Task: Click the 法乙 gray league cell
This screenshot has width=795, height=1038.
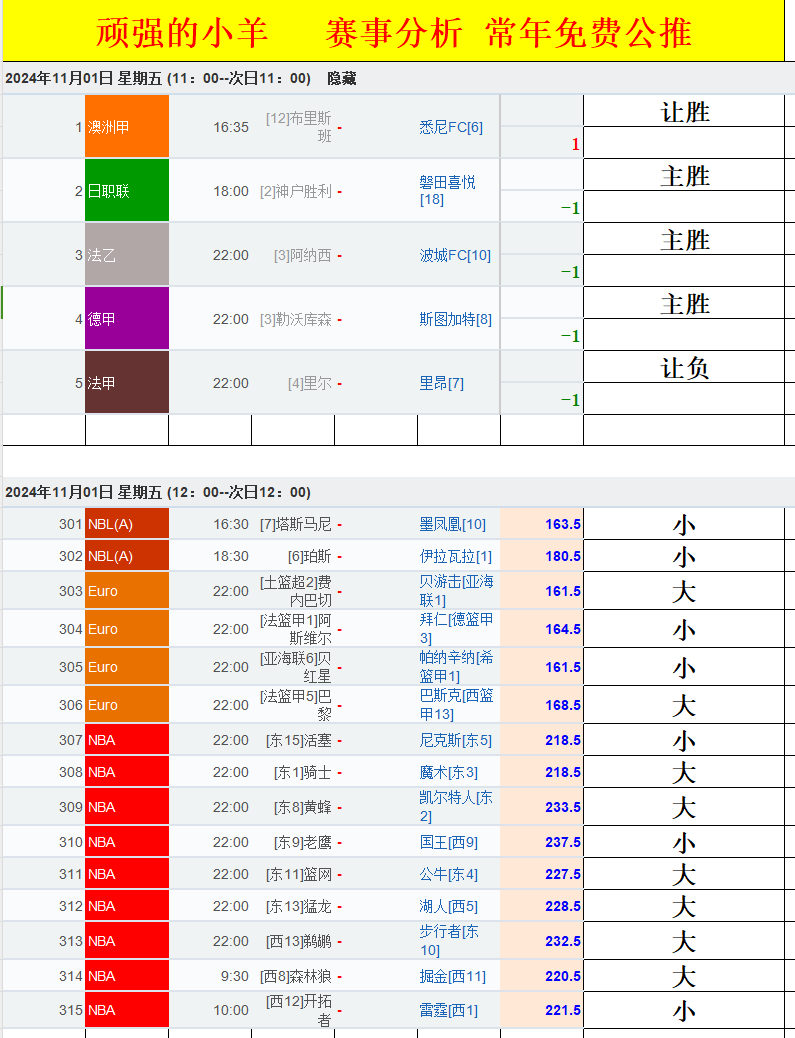Action: point(127,255)
